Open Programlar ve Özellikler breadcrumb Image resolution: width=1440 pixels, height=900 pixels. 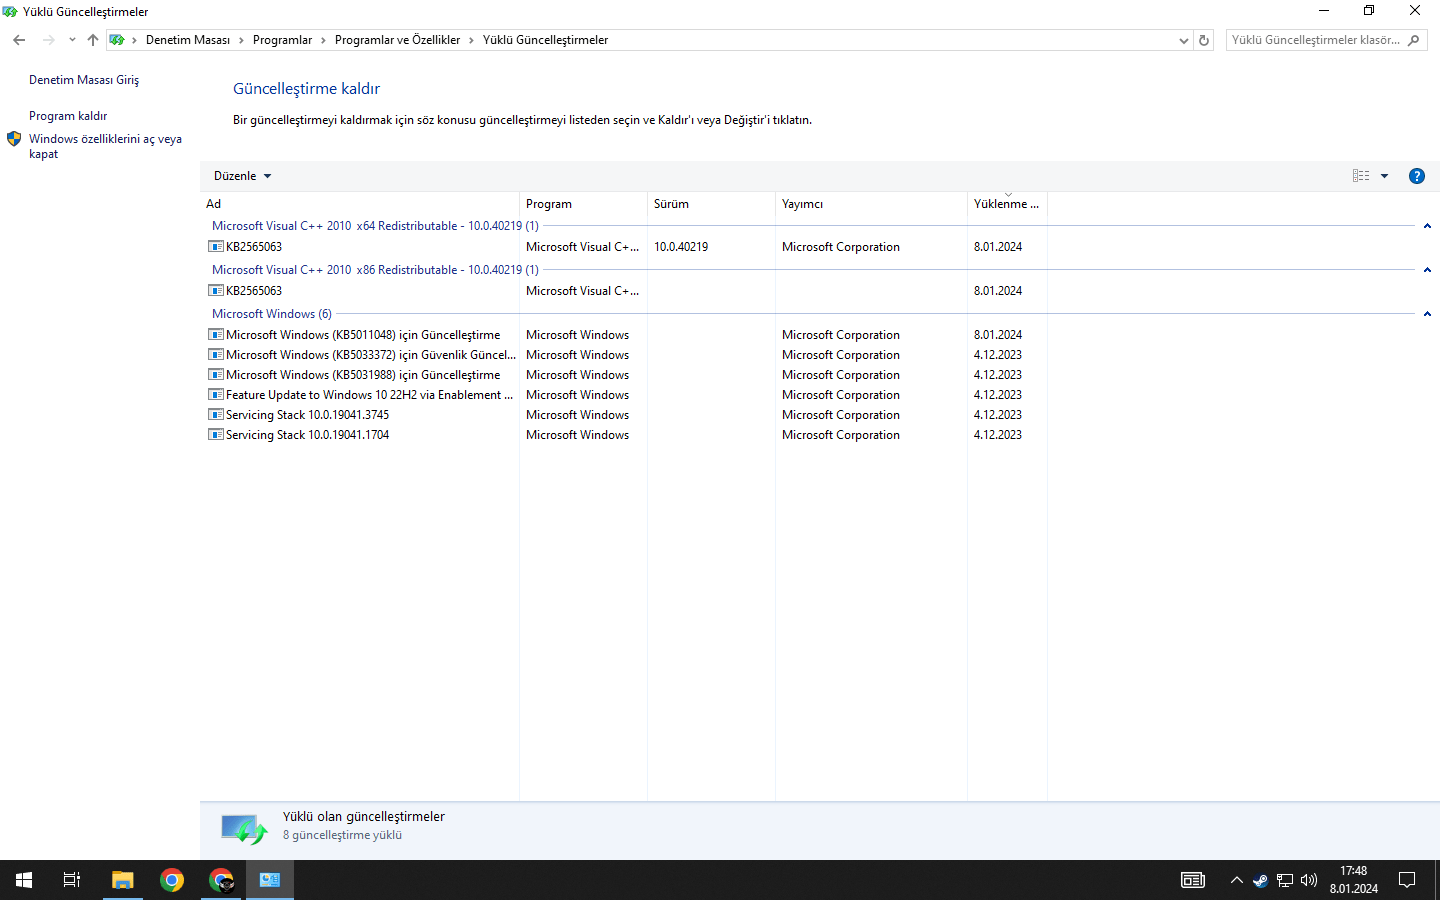[397, 40]
